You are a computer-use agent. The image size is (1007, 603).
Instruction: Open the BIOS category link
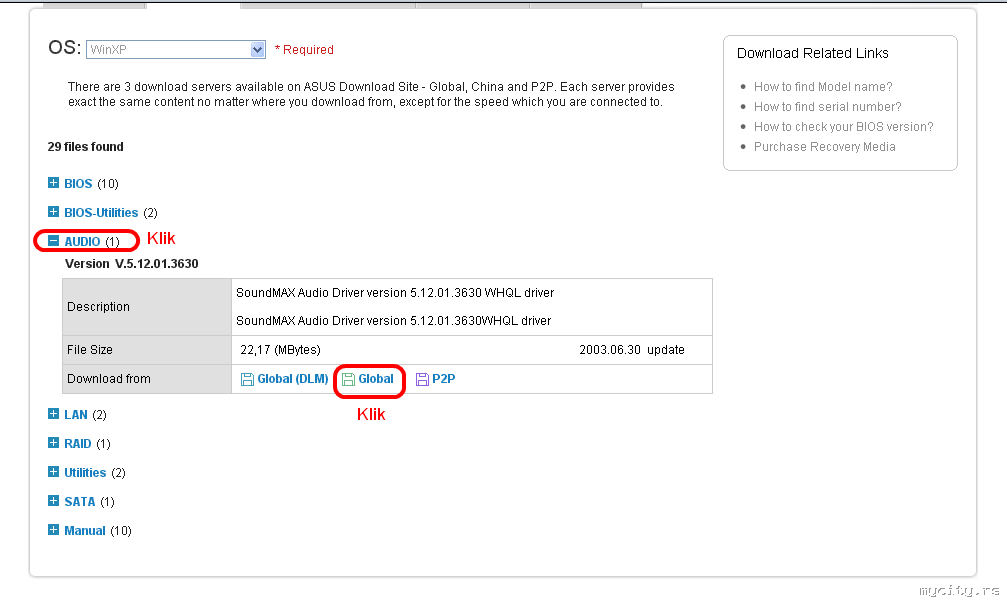(x=78, y=184)
